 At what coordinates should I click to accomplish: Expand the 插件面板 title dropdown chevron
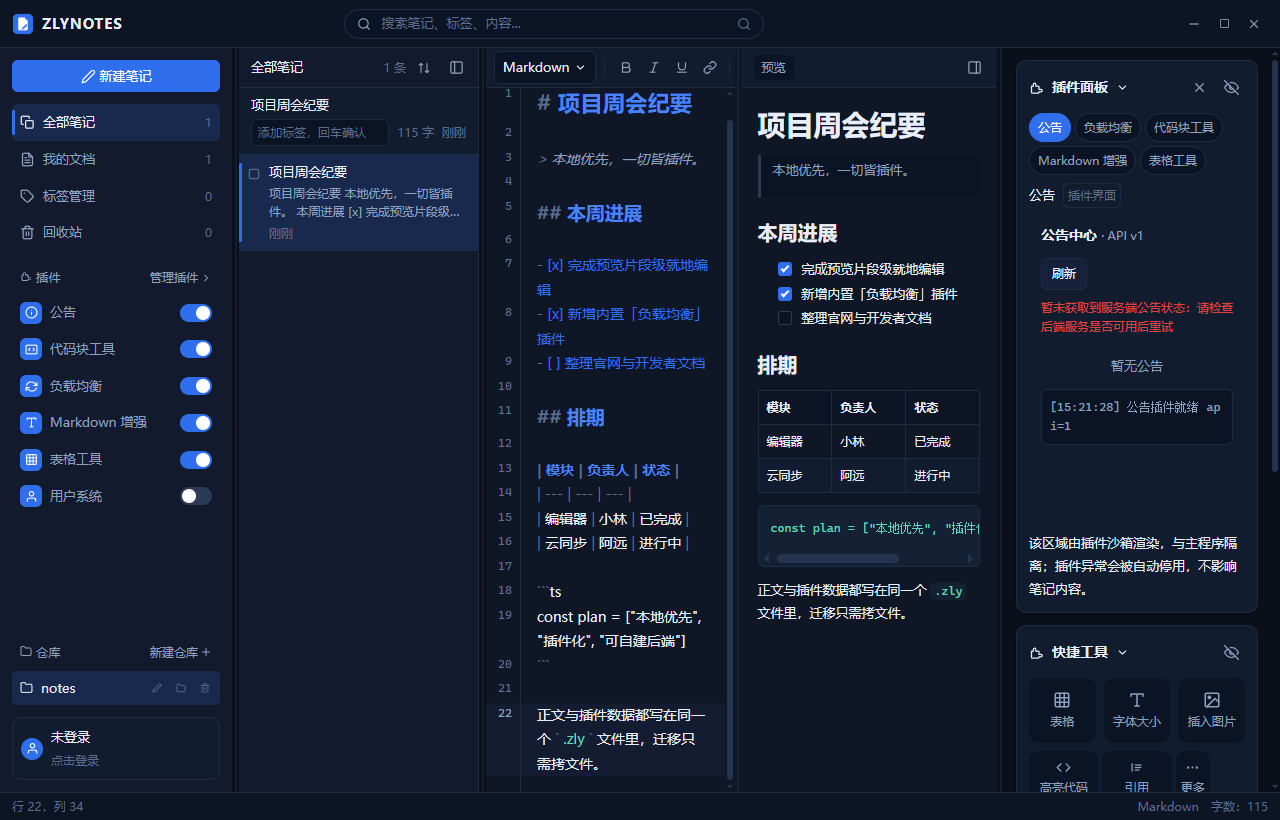point(1122,88)
